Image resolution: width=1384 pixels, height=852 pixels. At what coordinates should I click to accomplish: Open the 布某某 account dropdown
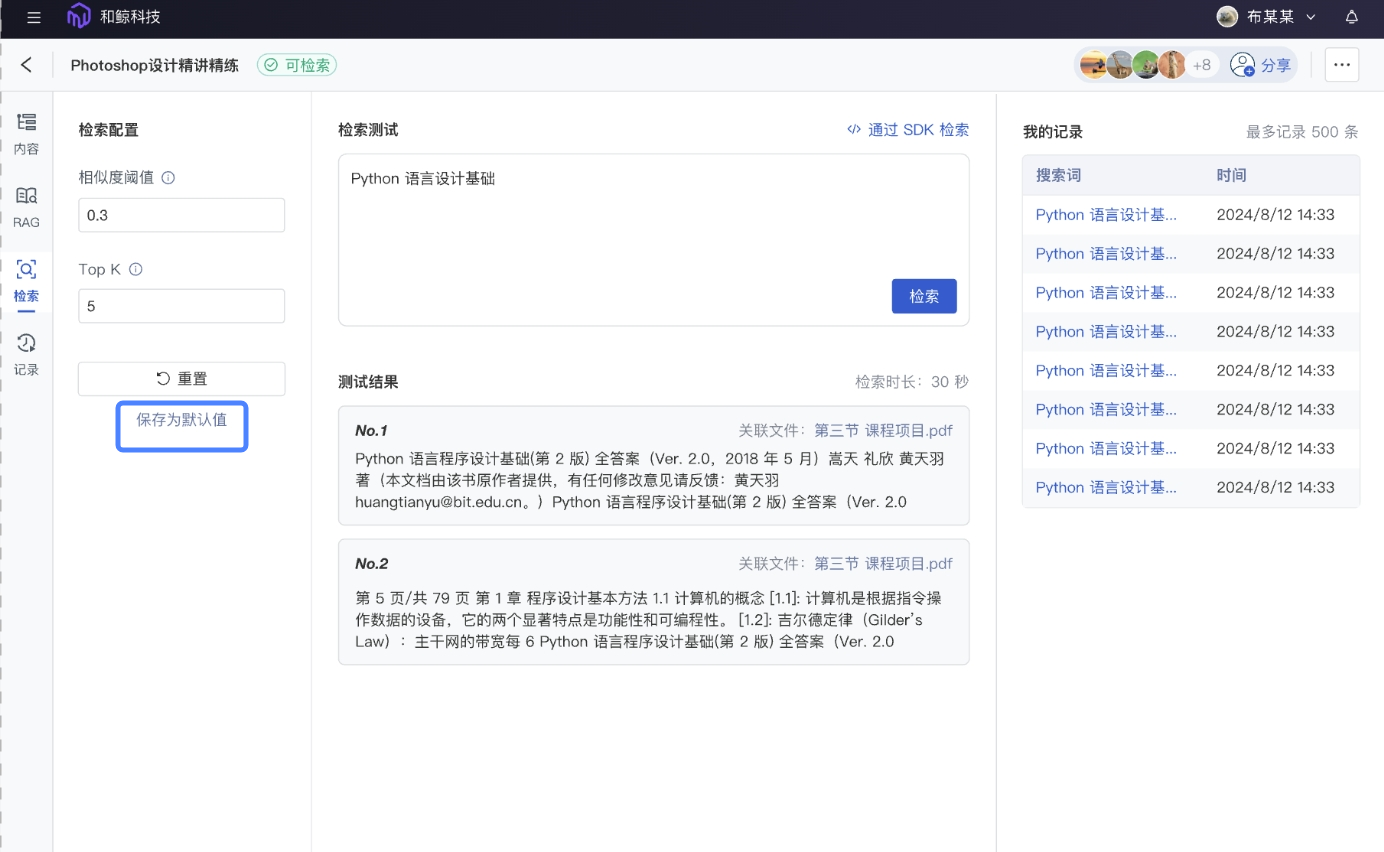click(1266, 17)
